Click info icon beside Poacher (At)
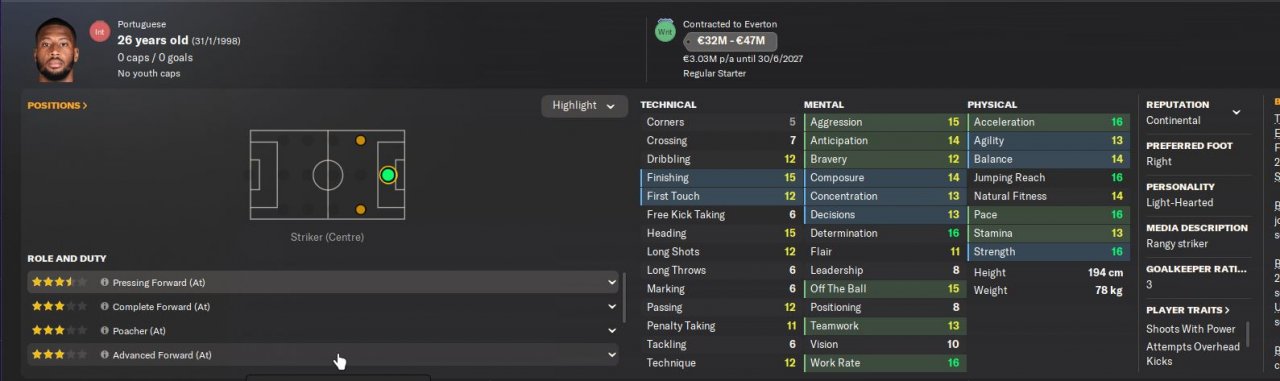 (105, 331)
